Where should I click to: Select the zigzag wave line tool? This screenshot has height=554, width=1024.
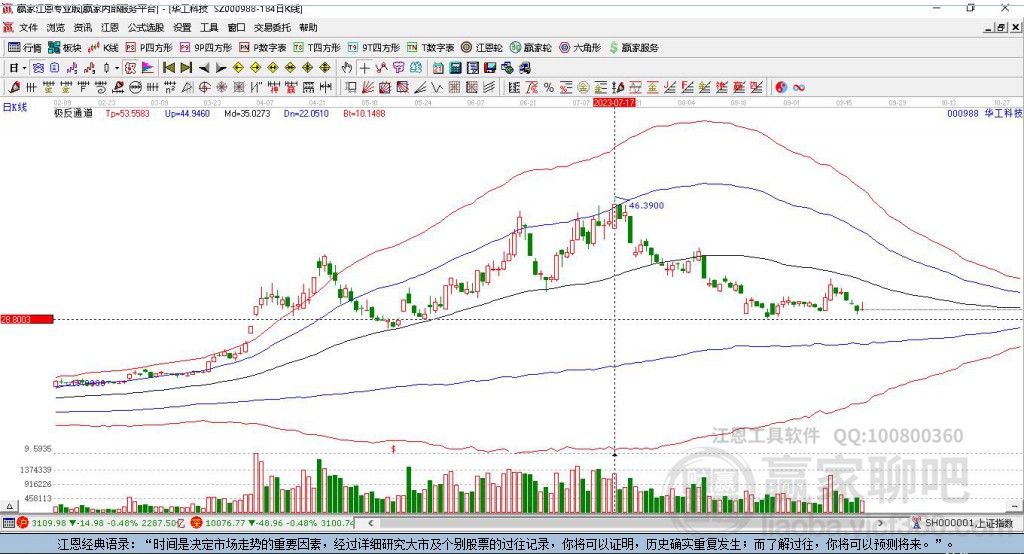click(x=437, y=87)
